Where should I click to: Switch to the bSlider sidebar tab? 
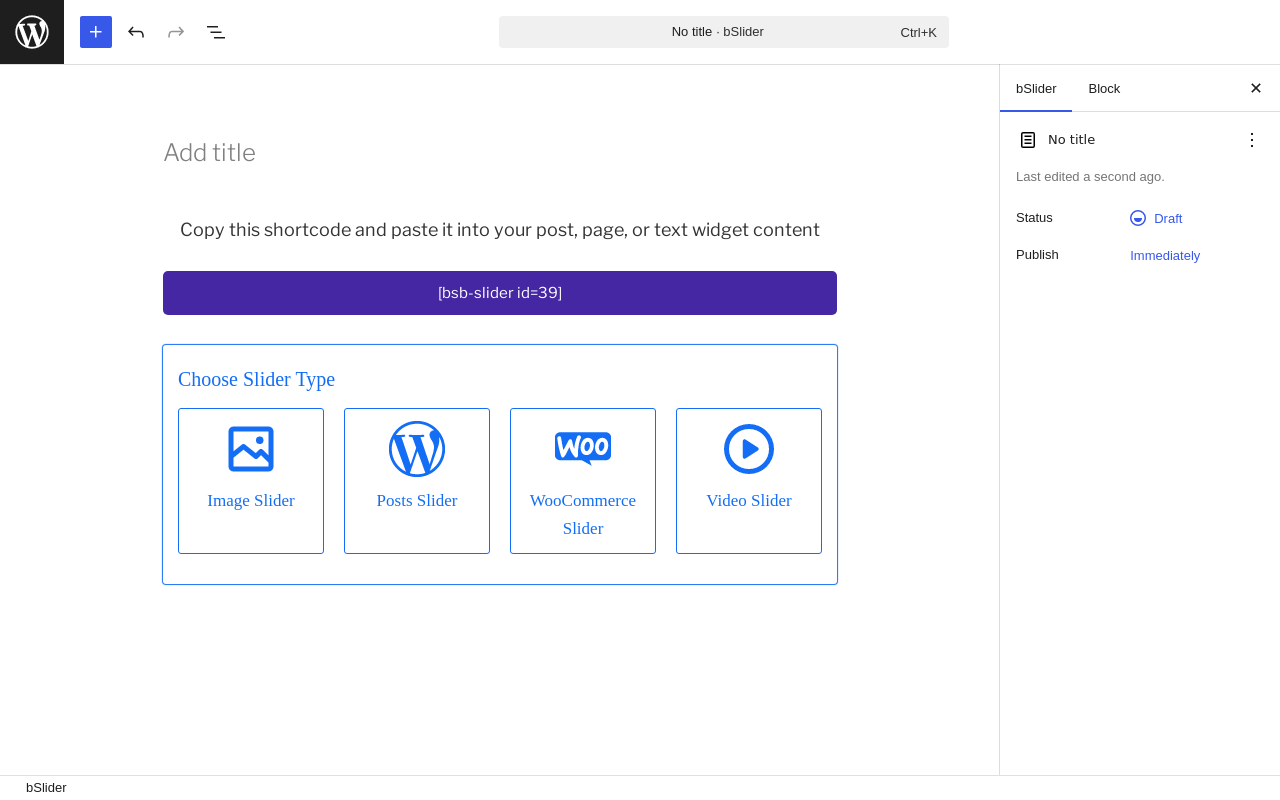click(x=1036, y=88)
